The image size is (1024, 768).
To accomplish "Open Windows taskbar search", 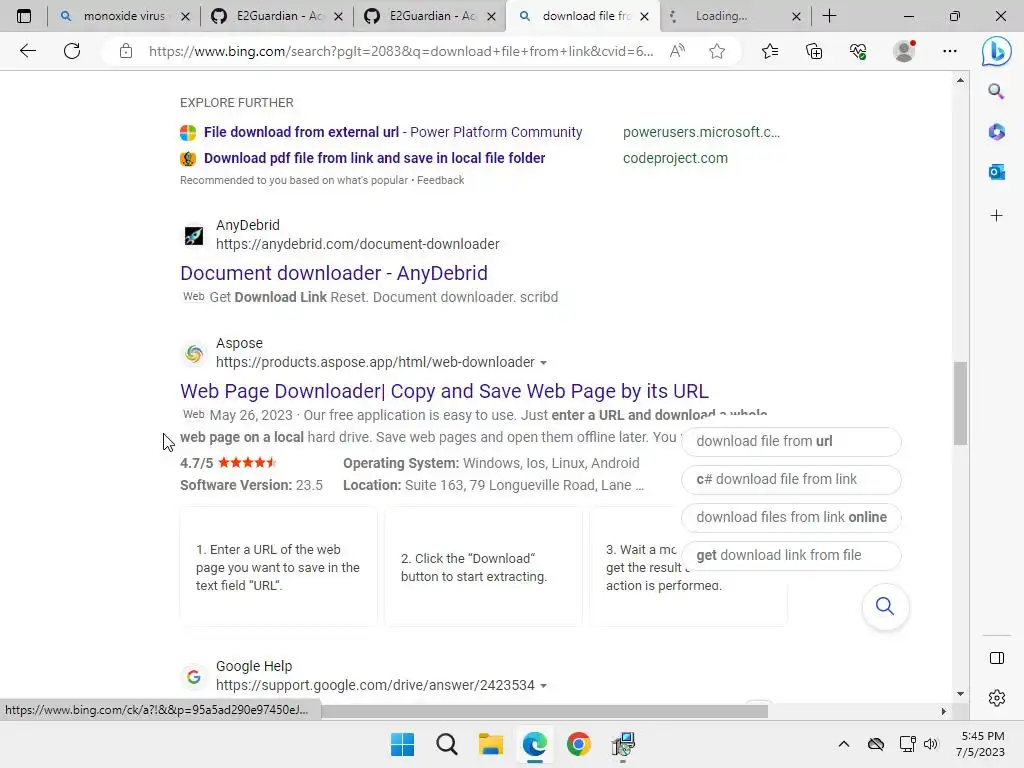I will click(x=447, y=744).
